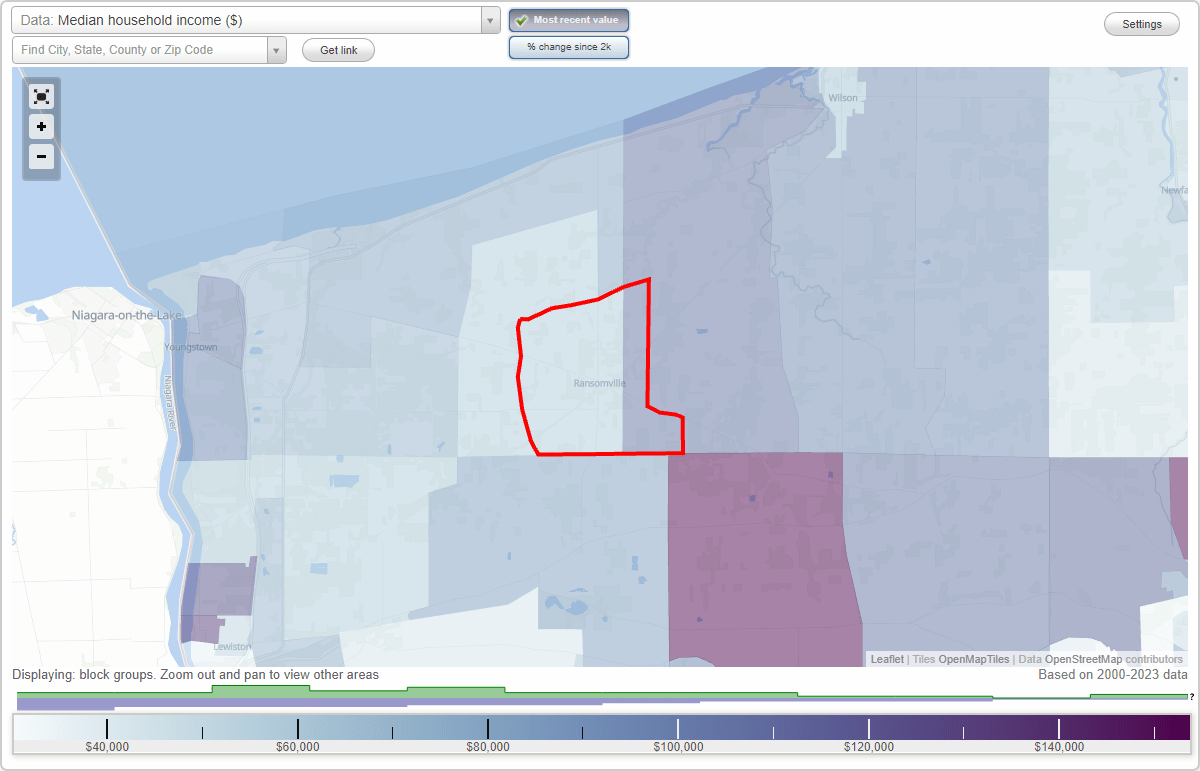
Task: Click the Get link button
Action: (338, 49)
